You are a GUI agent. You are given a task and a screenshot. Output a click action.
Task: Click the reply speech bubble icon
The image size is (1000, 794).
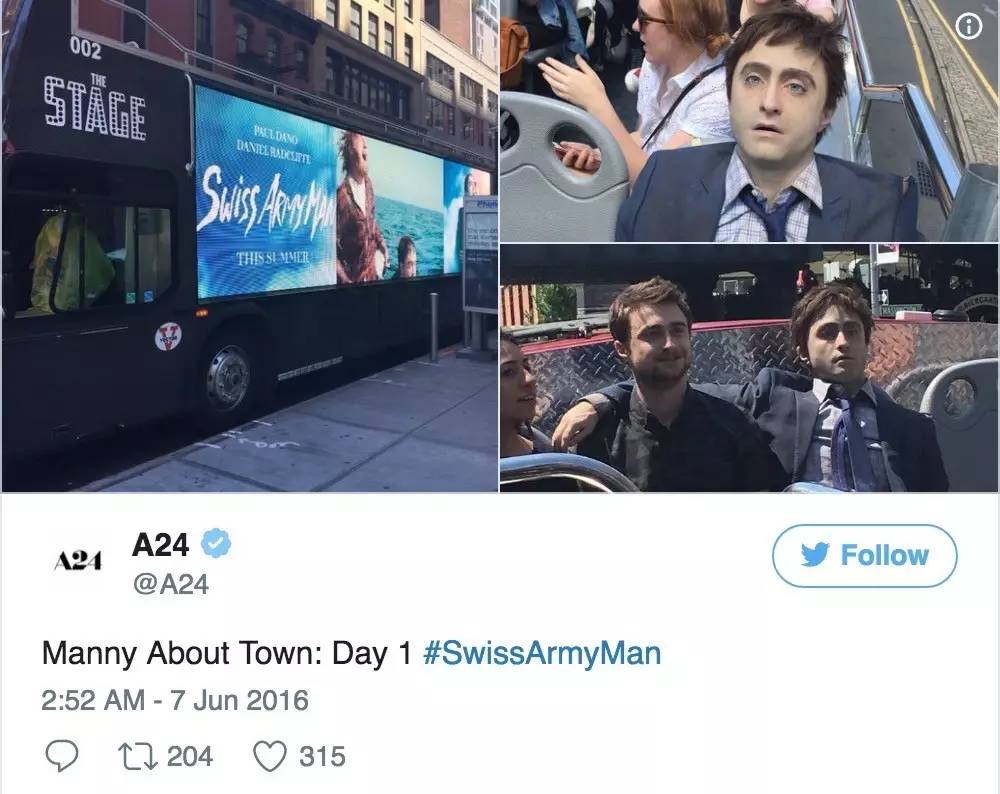coord(62,756)
